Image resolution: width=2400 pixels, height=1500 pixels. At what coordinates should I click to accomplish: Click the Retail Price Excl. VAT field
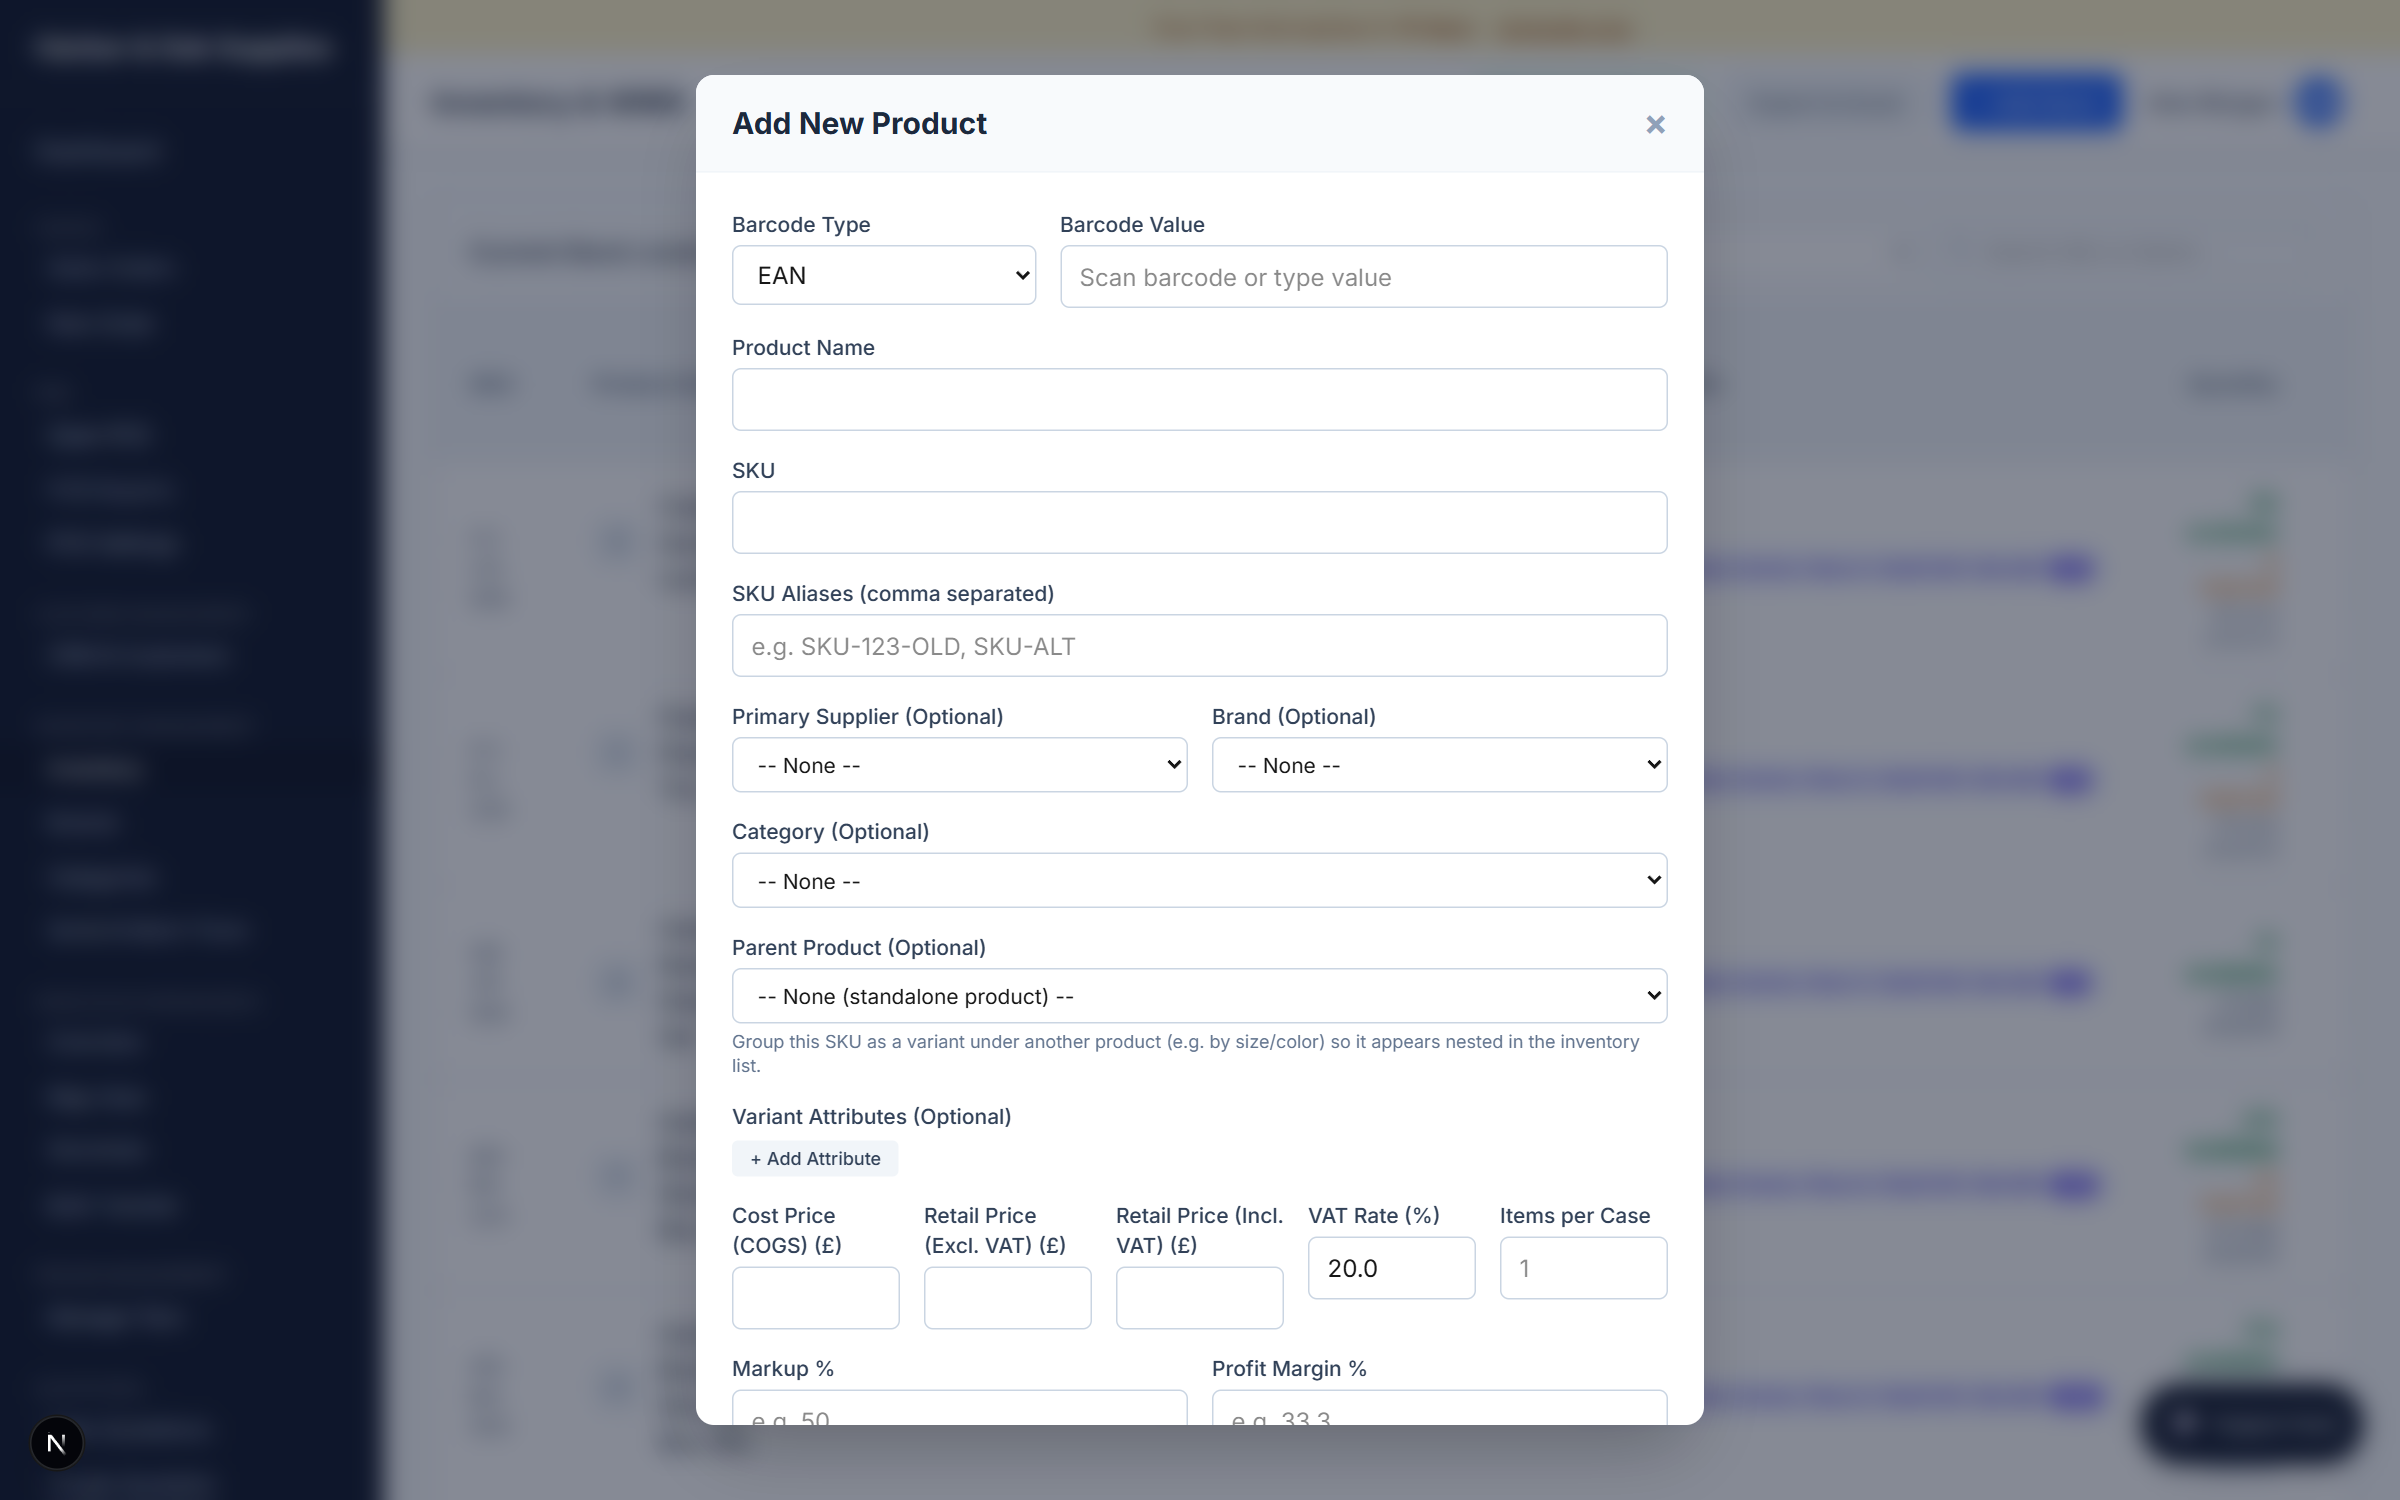(1007, 1298)
